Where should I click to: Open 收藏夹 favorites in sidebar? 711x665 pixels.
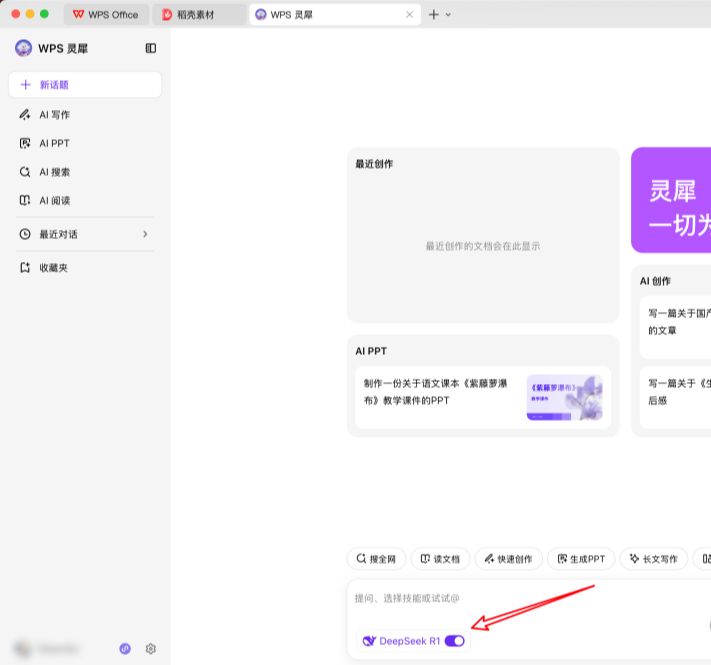[x=85, y=267]
